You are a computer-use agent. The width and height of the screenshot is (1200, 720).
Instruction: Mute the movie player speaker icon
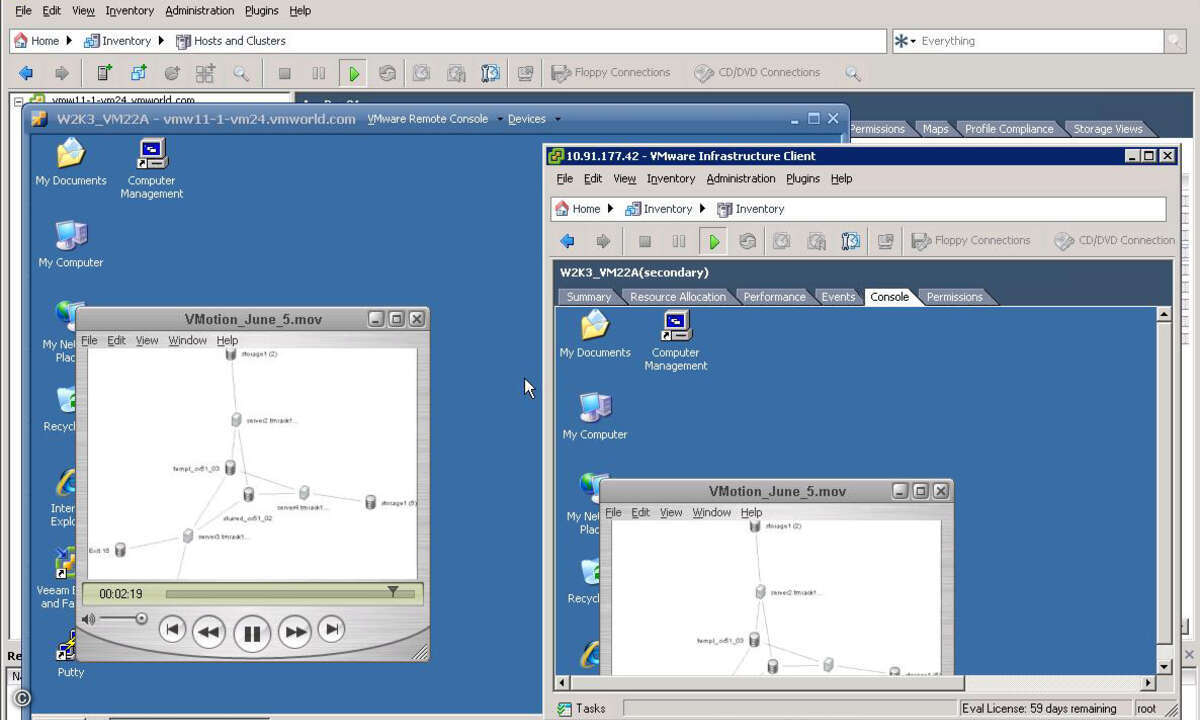pos(88,619)
